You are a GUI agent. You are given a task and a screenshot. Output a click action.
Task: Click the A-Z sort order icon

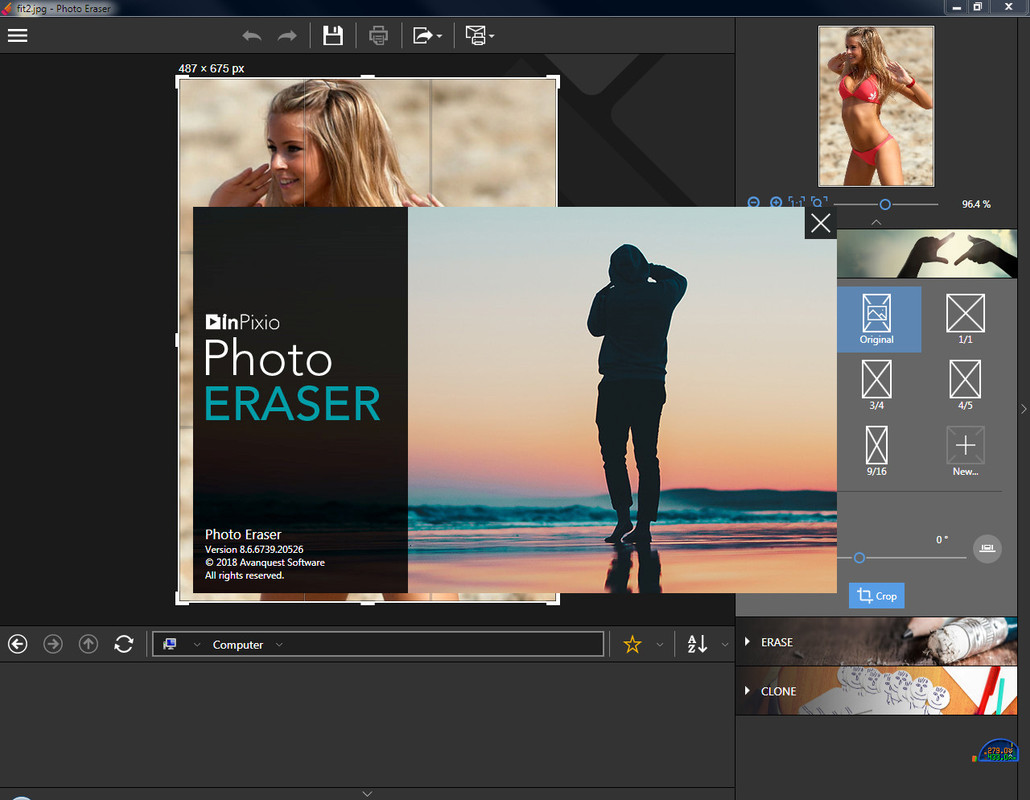click(x=697, y=645)
